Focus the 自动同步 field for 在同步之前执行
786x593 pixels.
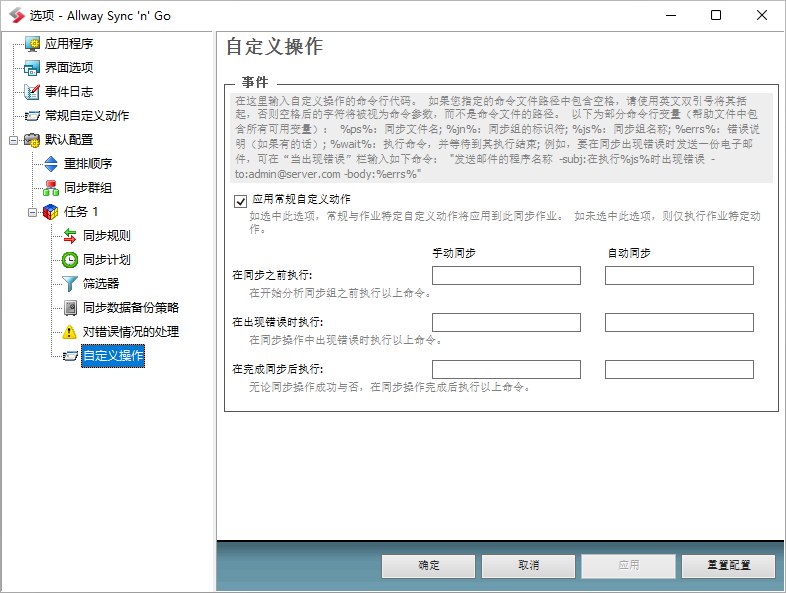tap(679, 276)
